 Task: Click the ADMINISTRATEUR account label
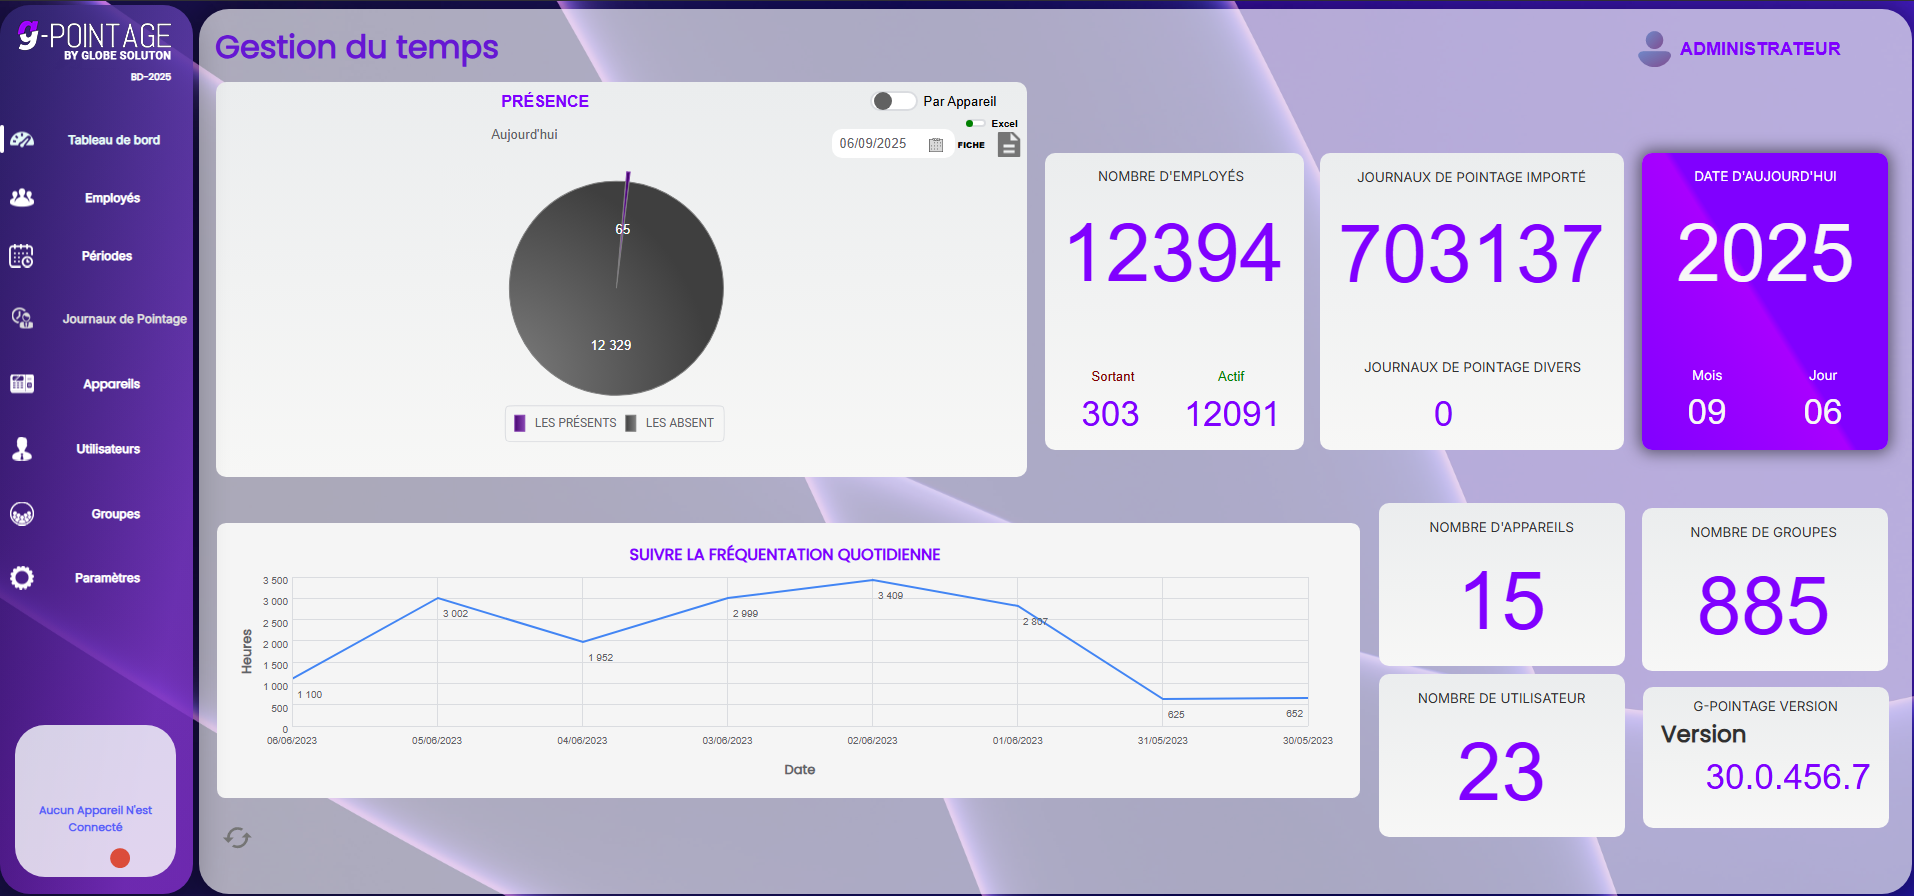[x=1759, y=49]
